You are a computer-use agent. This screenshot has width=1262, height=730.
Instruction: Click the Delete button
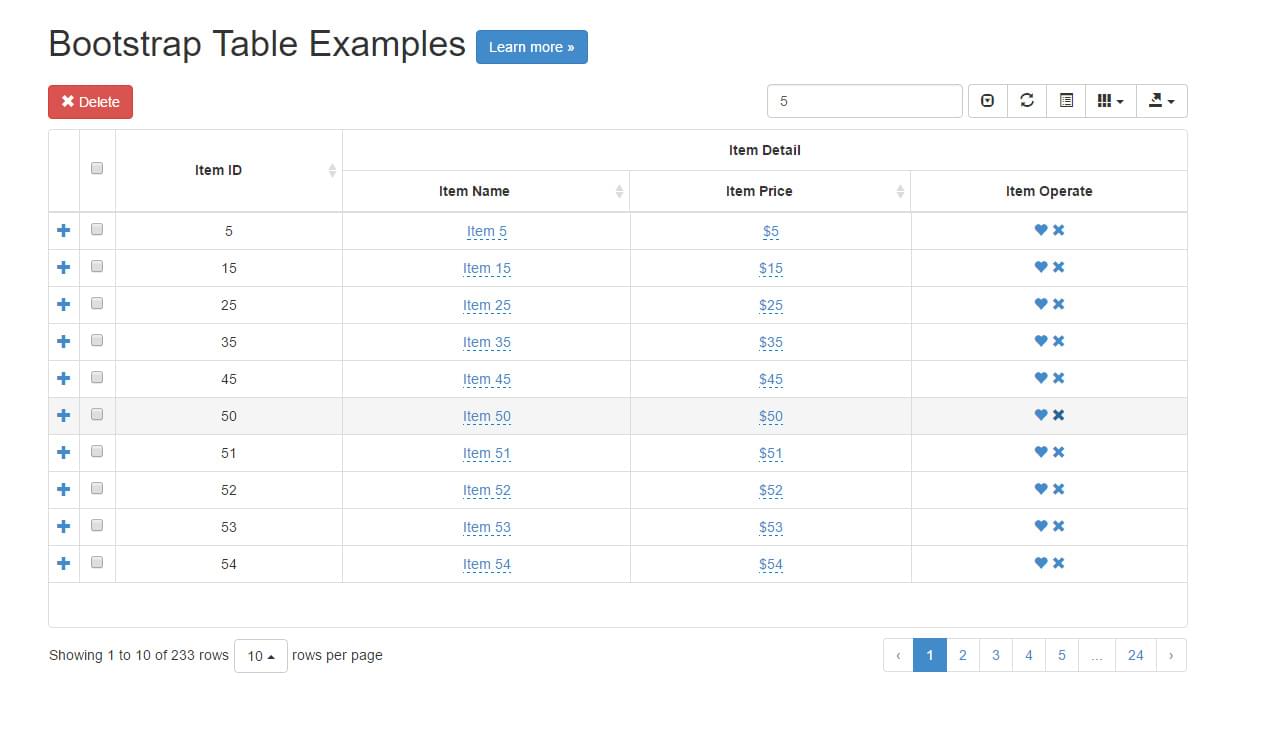coord(90,101)
